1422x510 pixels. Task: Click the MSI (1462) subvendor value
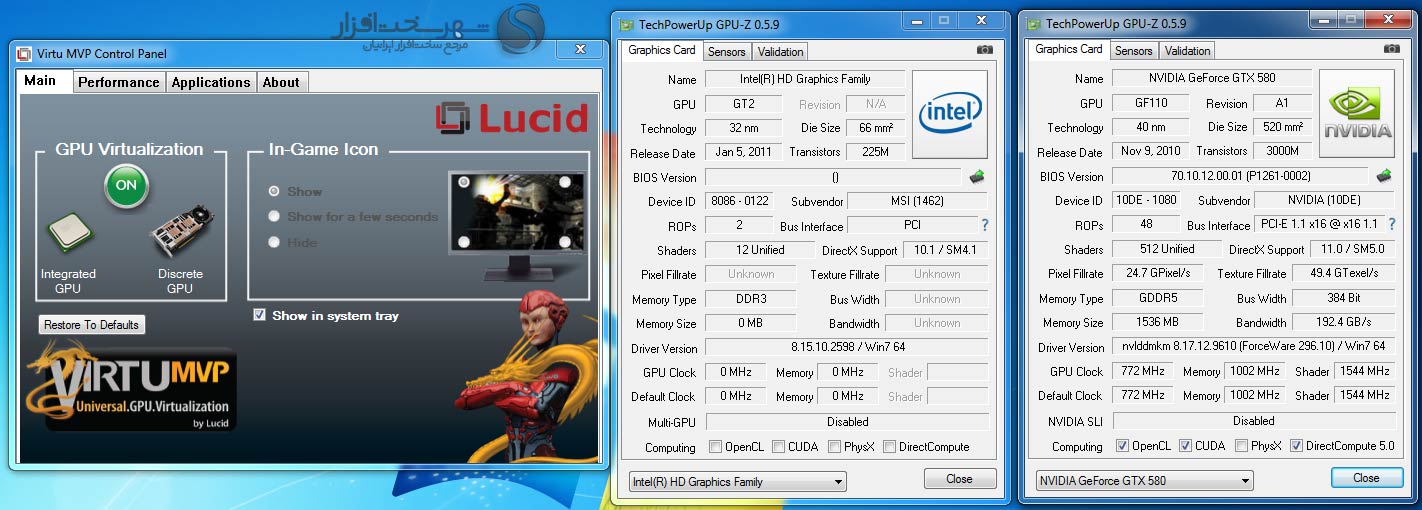(x=916, y=201)
